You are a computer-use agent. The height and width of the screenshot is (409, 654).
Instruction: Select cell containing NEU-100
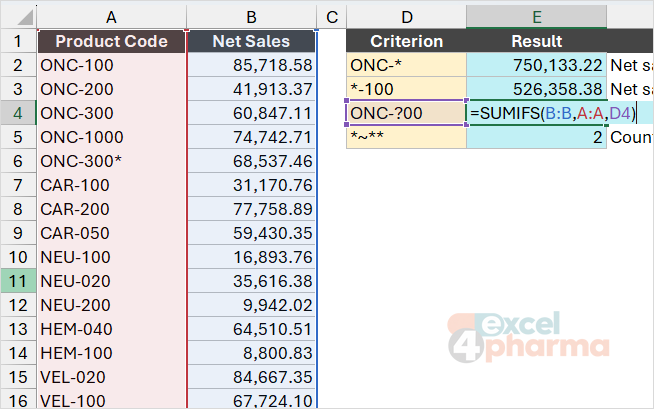click(x=111, y=257)
